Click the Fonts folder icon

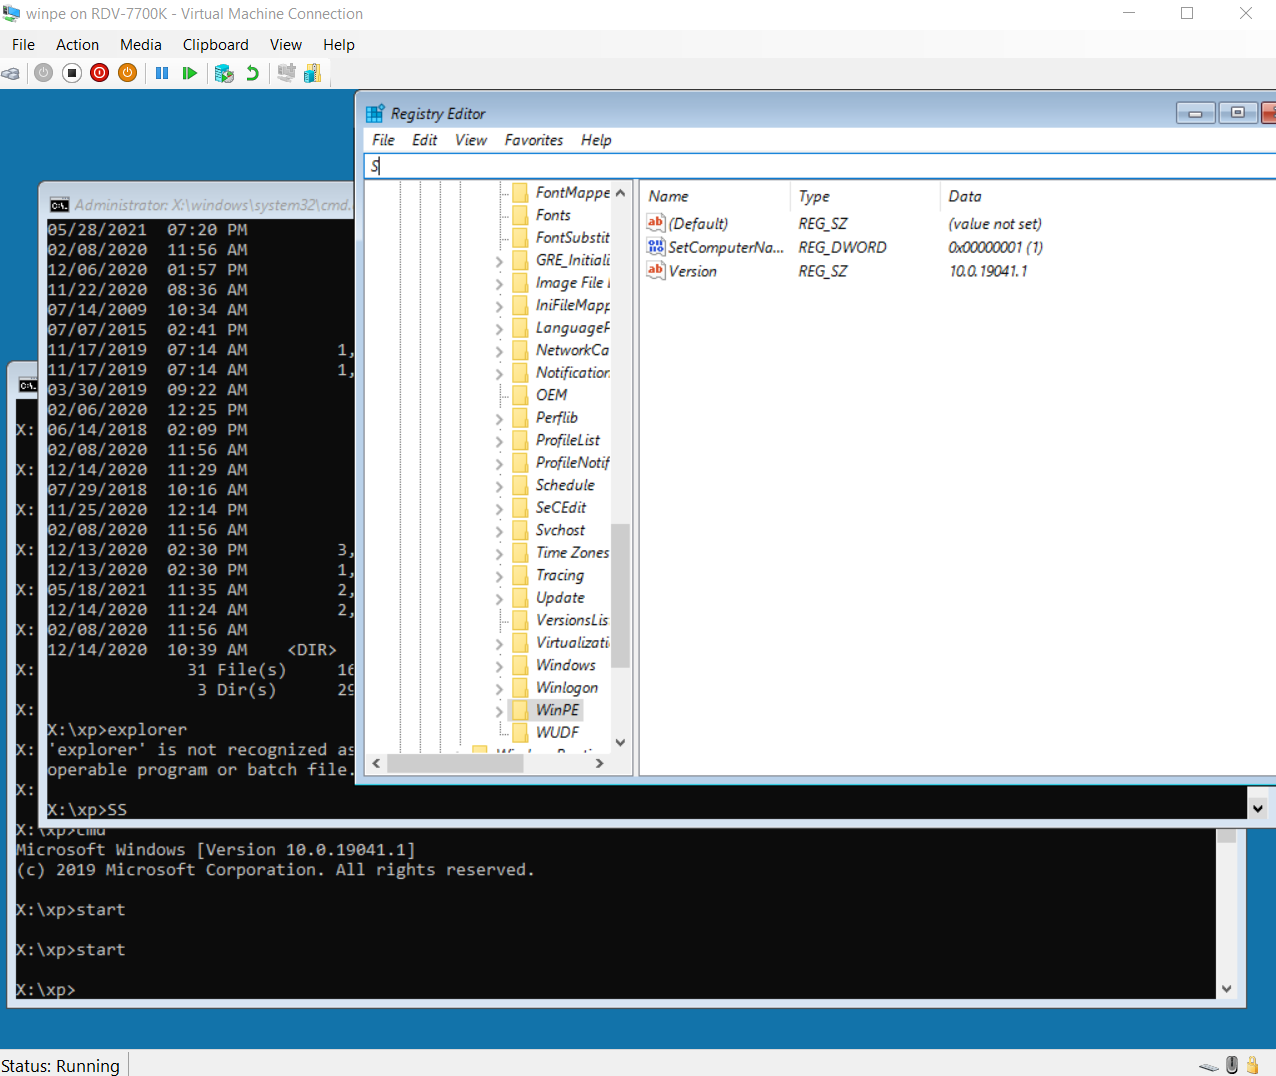520,215
